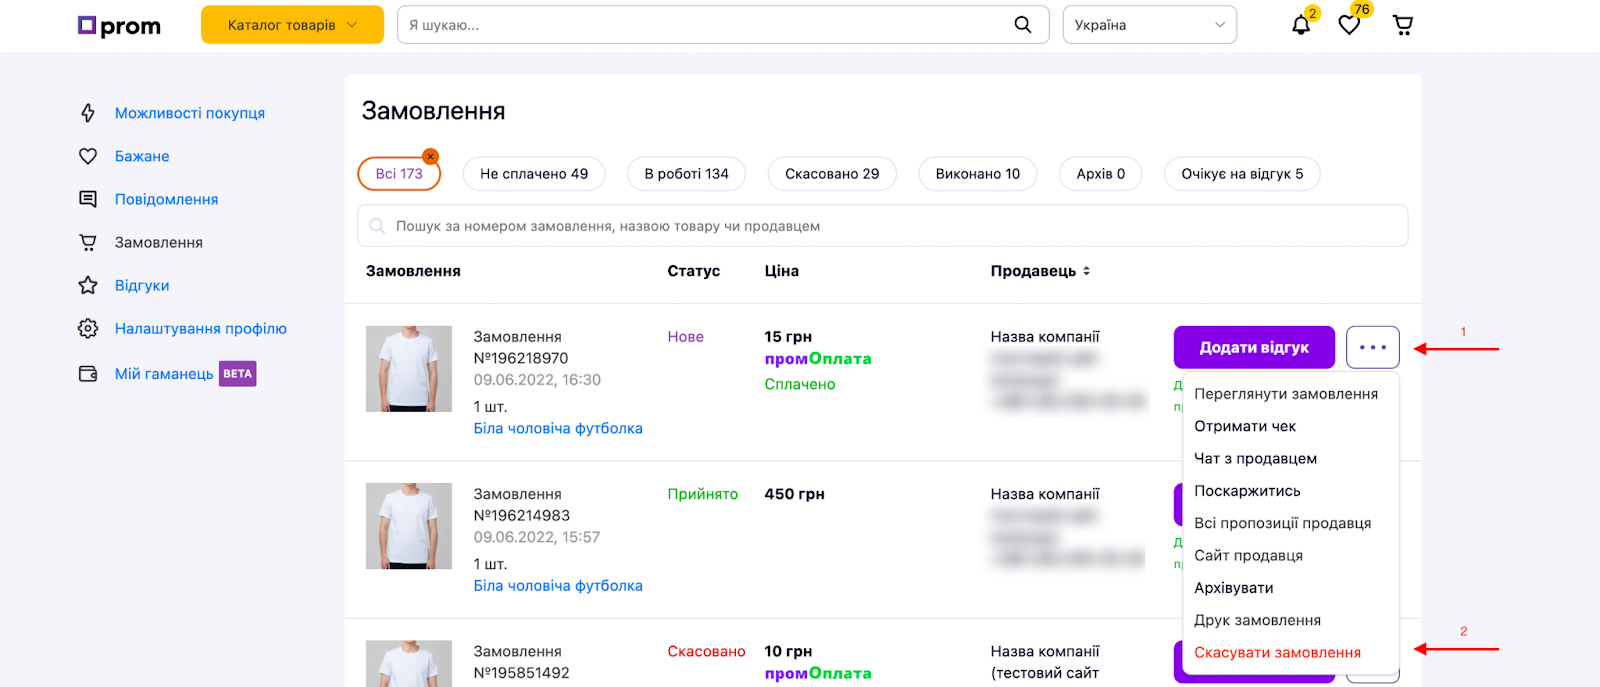The width and height of the screenshot is (1600, 687).
Task: Select Чат з продавцем menu item
Action: click(x=1255, y=459)
